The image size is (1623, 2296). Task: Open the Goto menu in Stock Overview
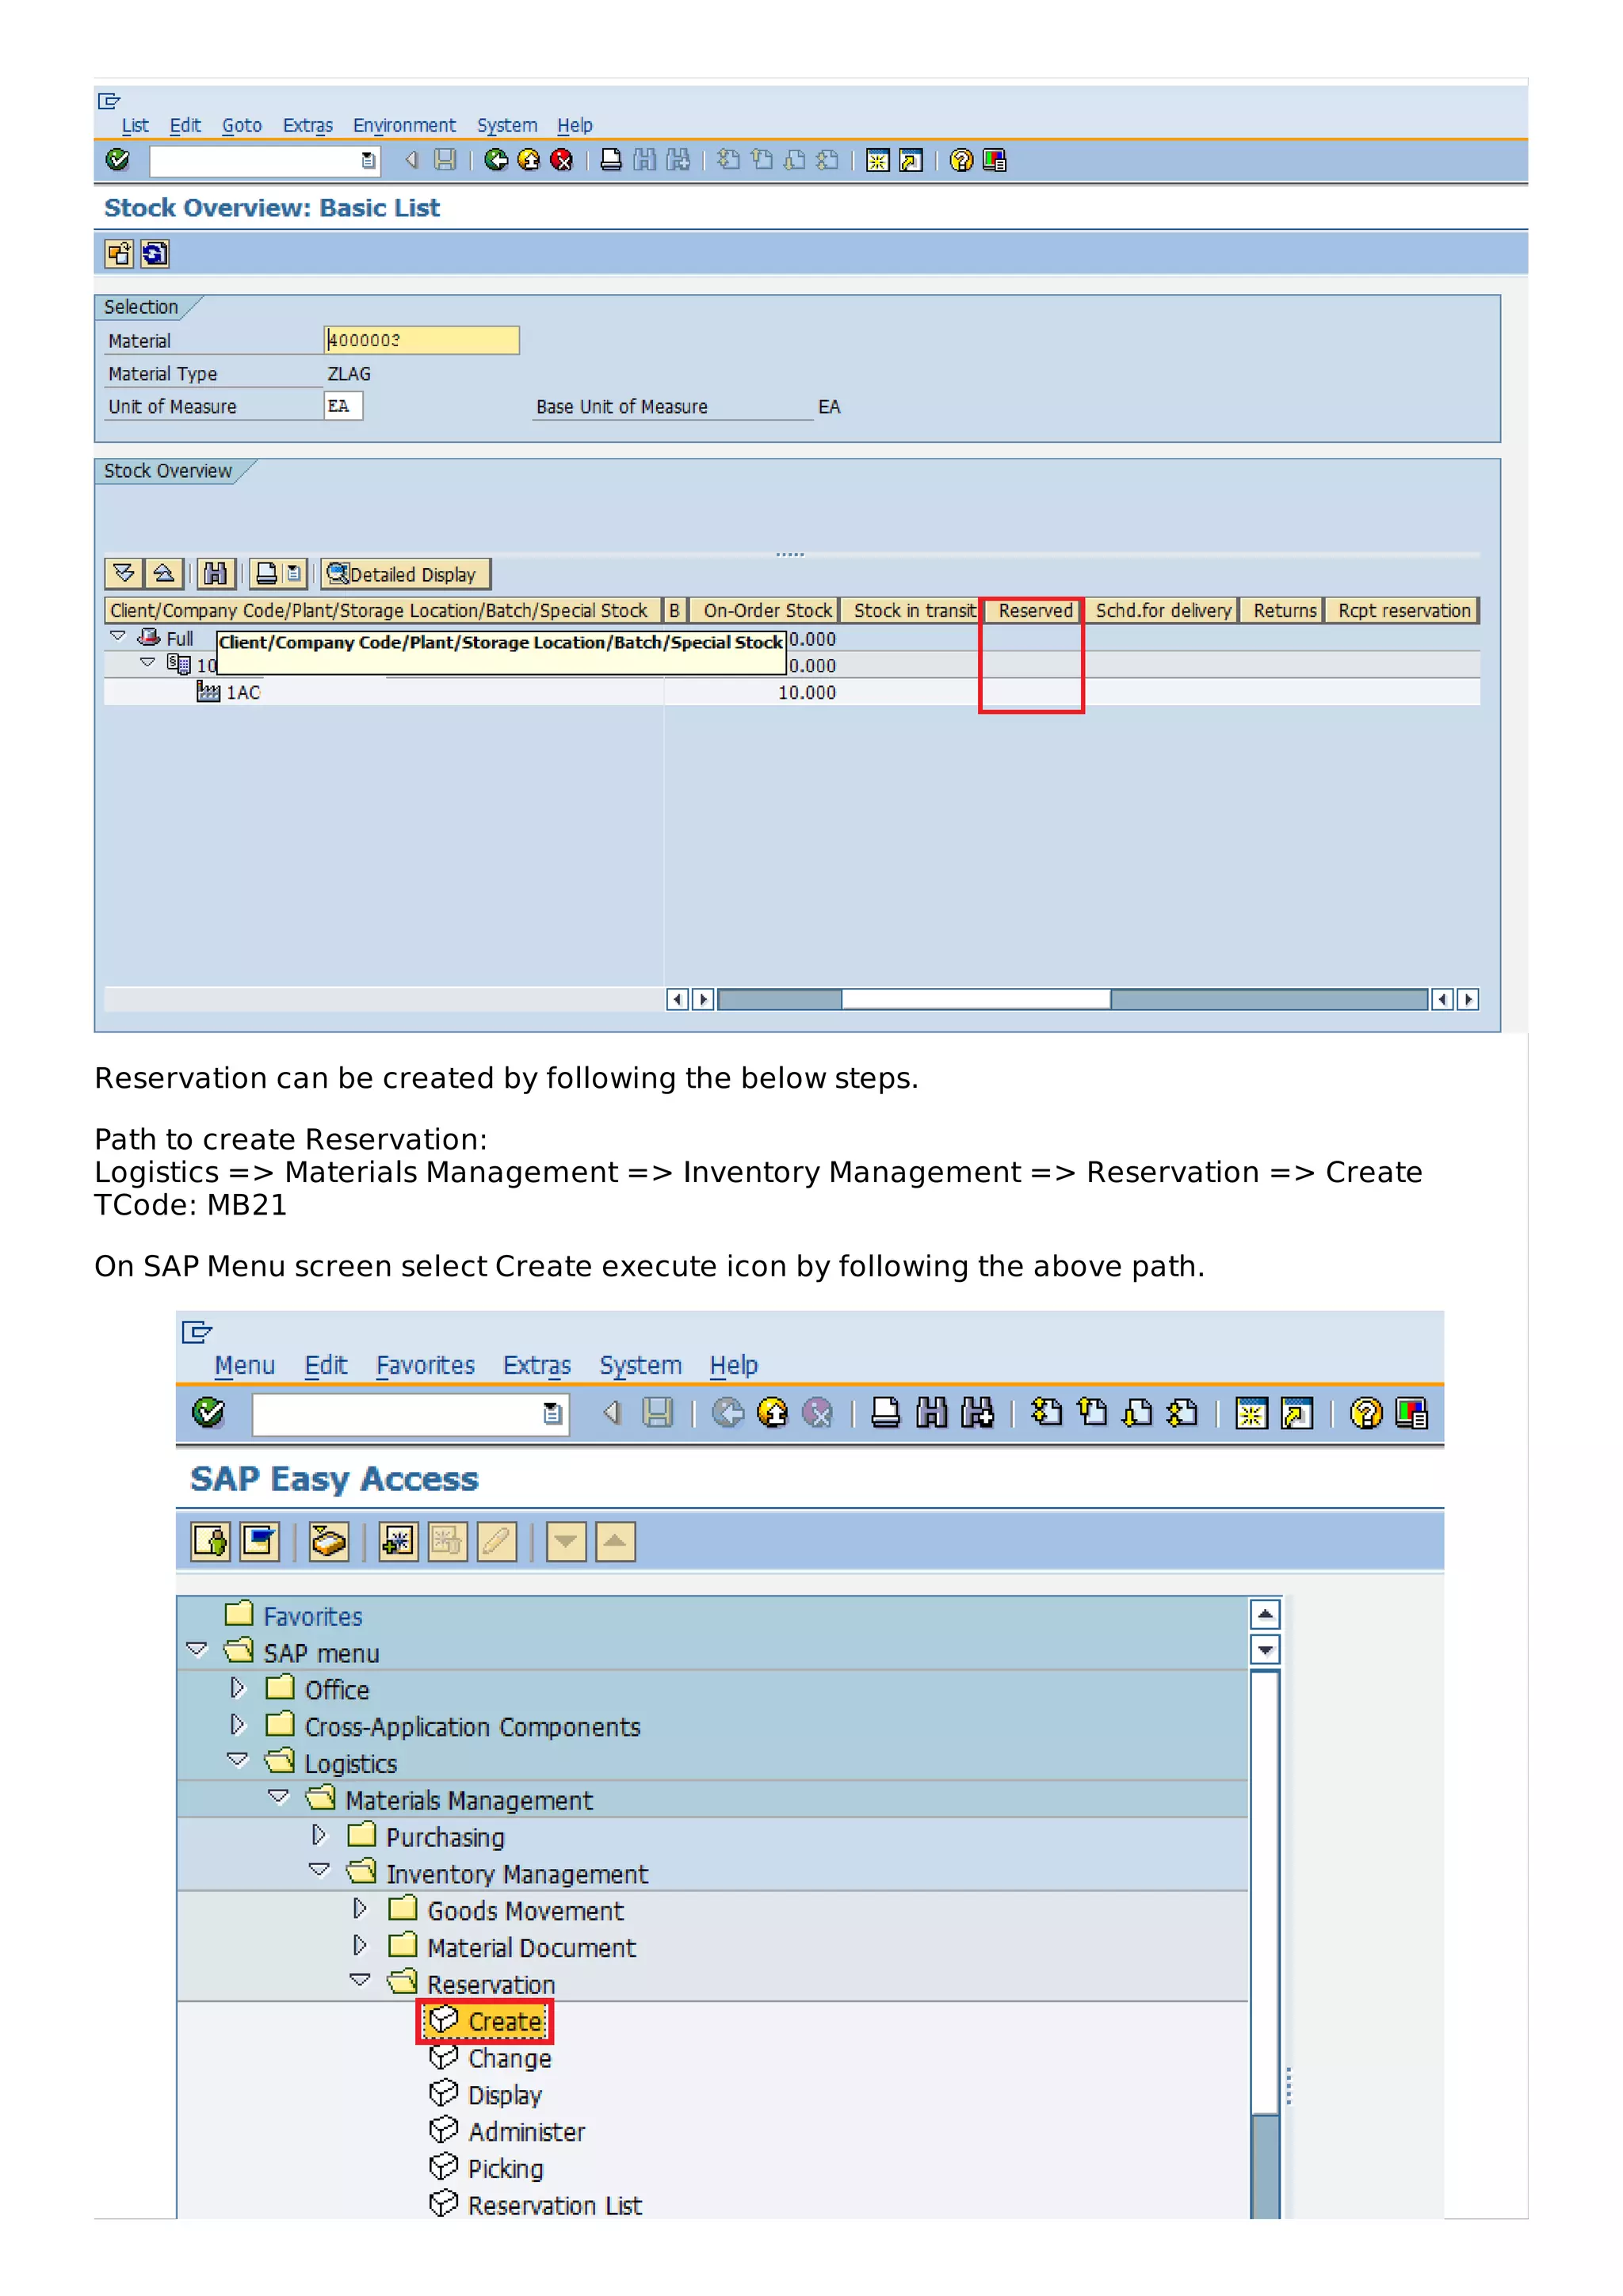242,125
